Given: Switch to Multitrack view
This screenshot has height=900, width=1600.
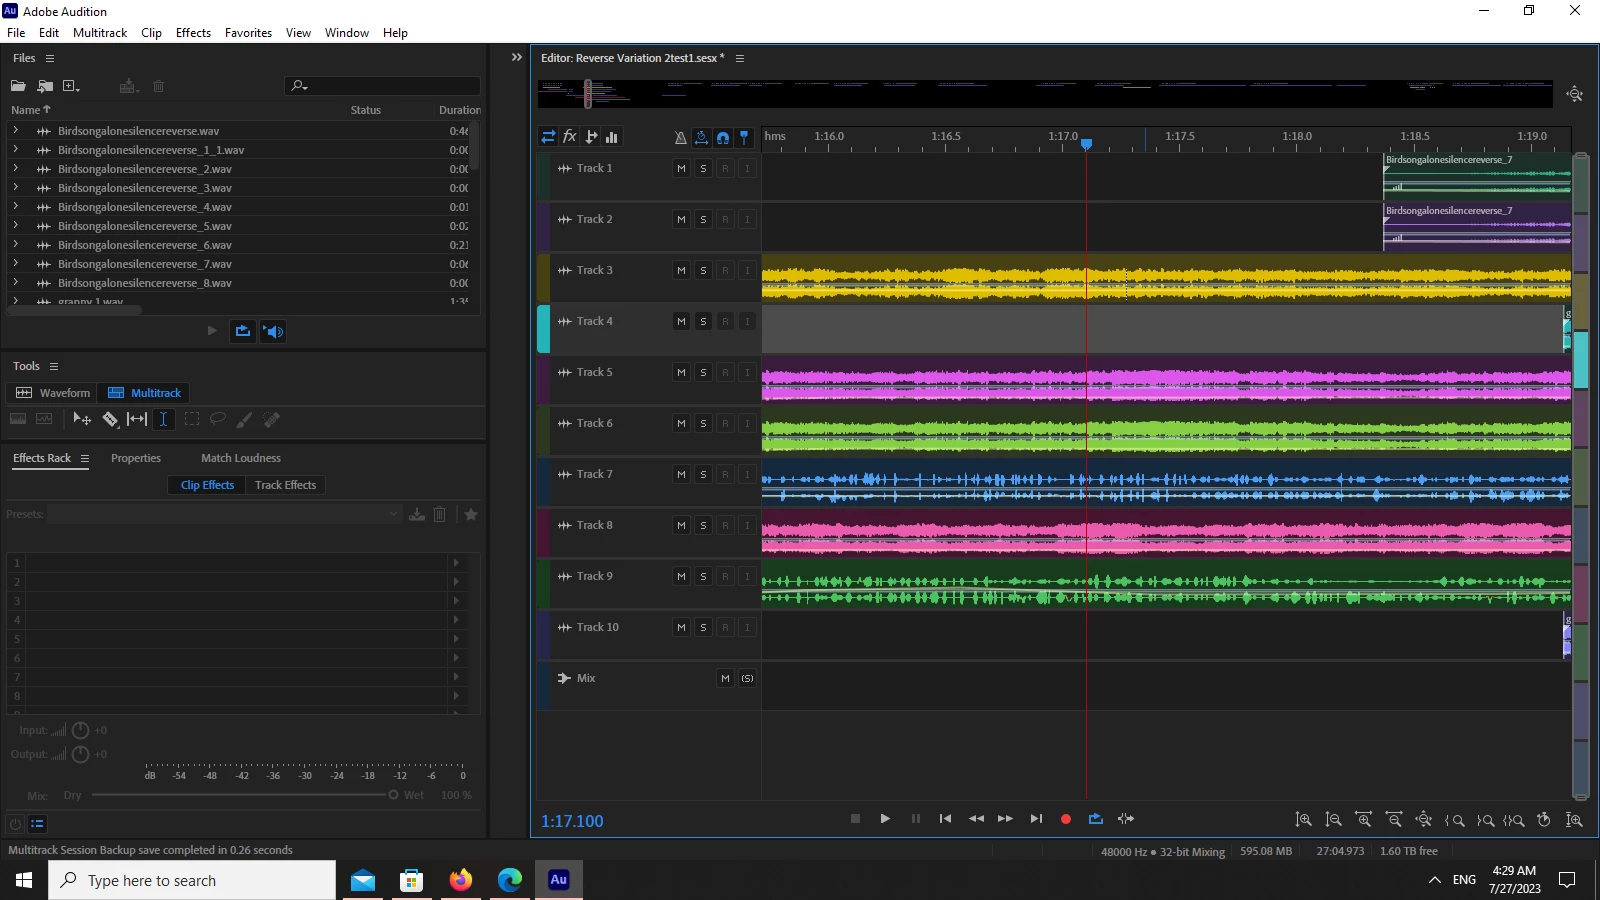Looking at the screenshot, I should point(145,393).
